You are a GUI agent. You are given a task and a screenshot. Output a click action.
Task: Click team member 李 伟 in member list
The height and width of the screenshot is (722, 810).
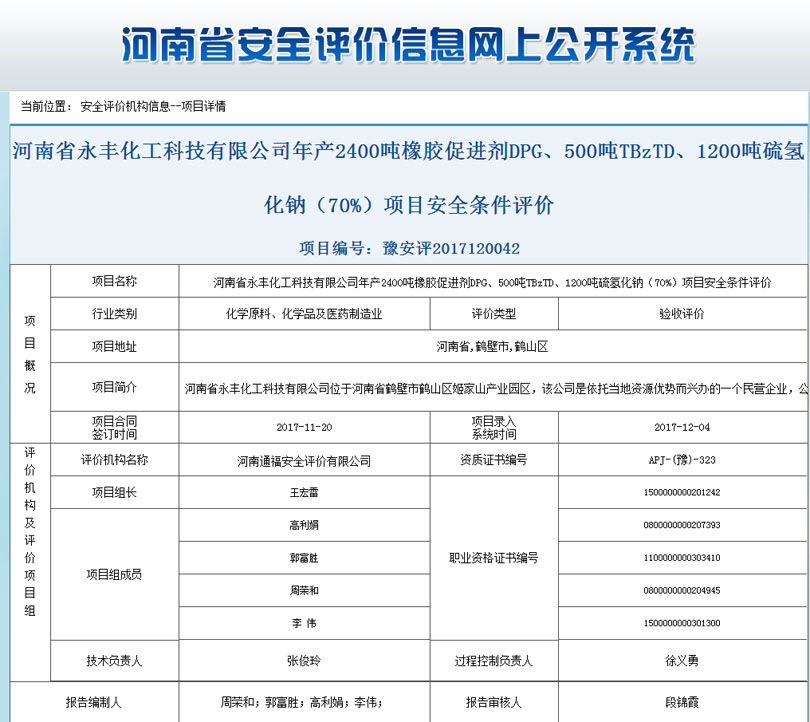[304, 623]
